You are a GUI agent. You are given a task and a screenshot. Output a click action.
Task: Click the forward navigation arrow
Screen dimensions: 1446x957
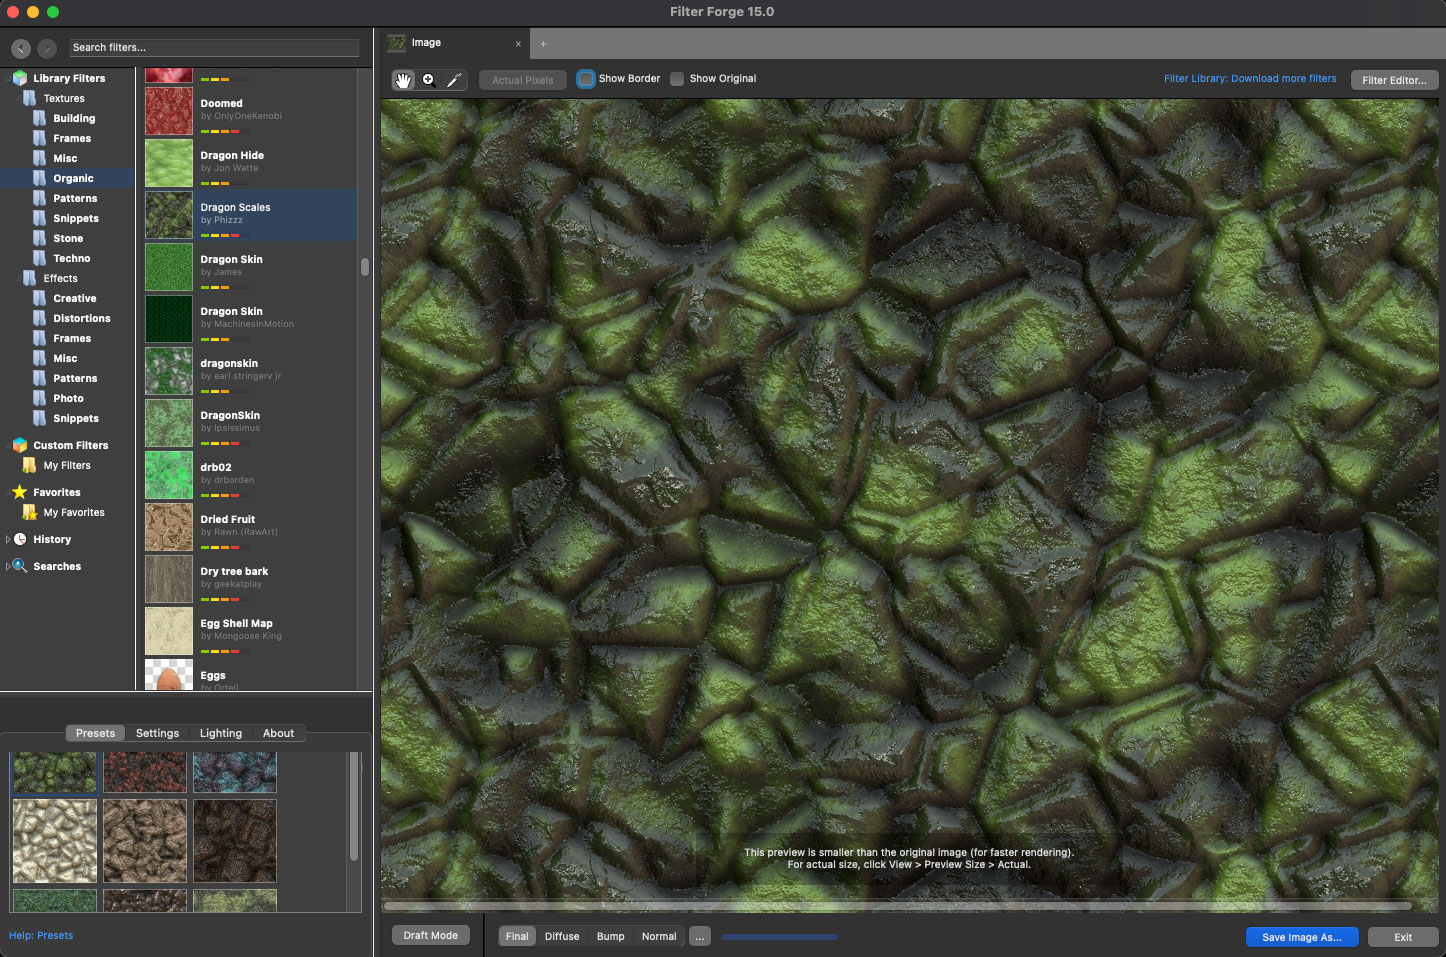[47, 48]
